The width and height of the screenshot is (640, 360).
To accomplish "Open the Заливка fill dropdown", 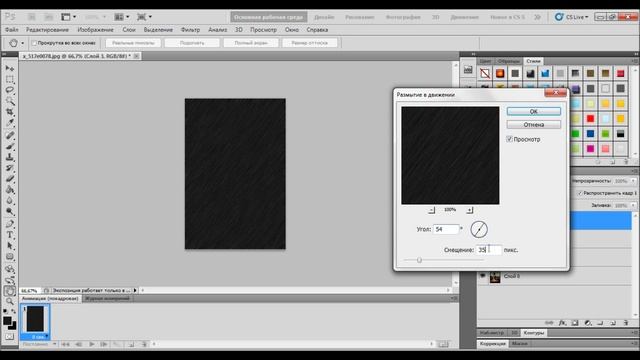I will (633, 205).
